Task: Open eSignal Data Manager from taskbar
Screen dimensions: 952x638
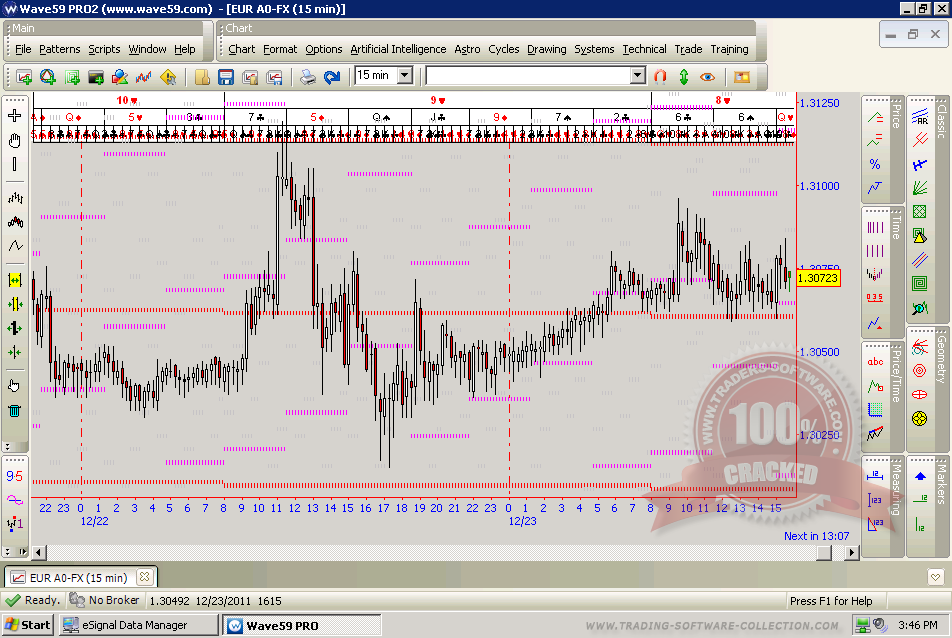Action: click(x=138, y=625)
